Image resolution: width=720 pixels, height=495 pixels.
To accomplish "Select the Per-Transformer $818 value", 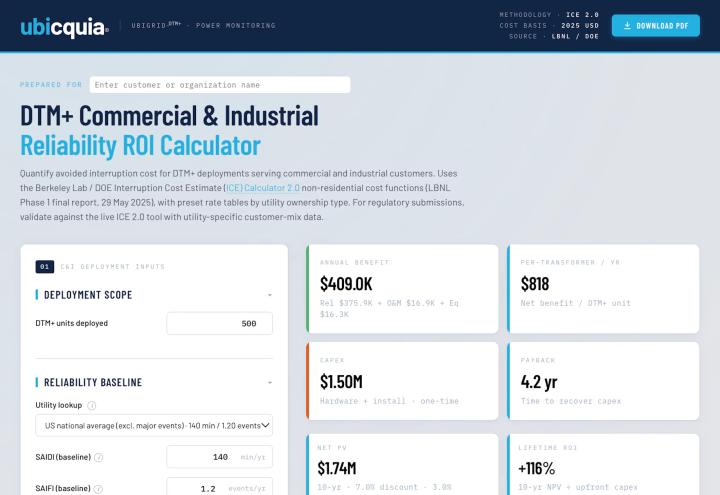I will (x=534, y=284).
